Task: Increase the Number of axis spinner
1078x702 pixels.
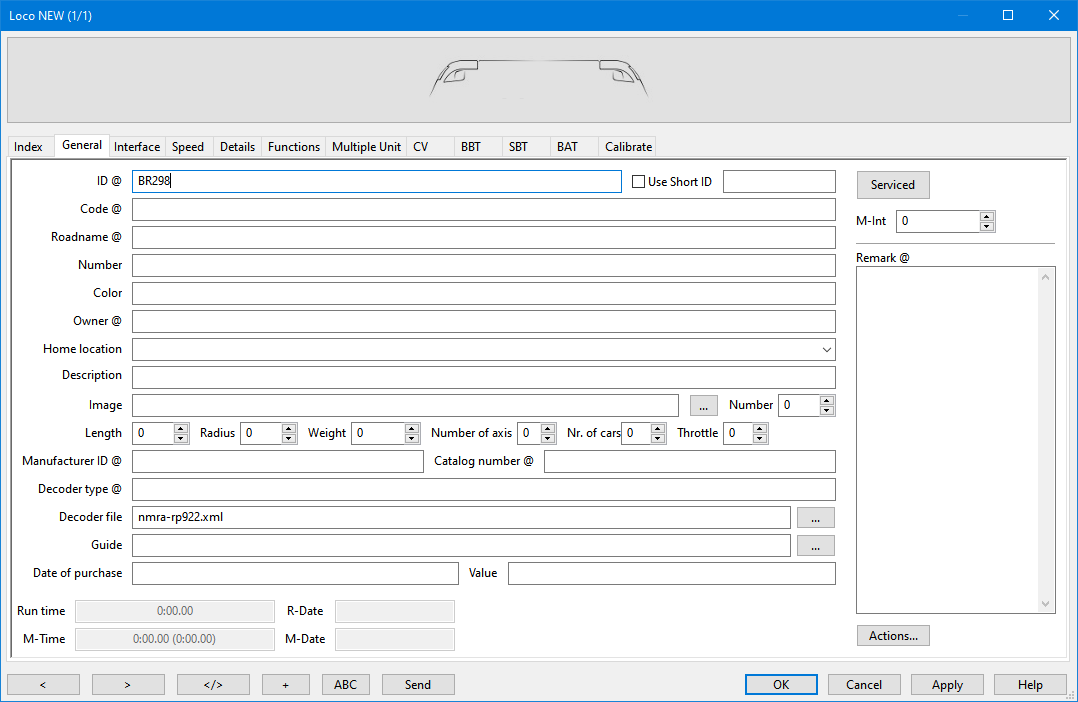Action: click(x=549, y=428)
